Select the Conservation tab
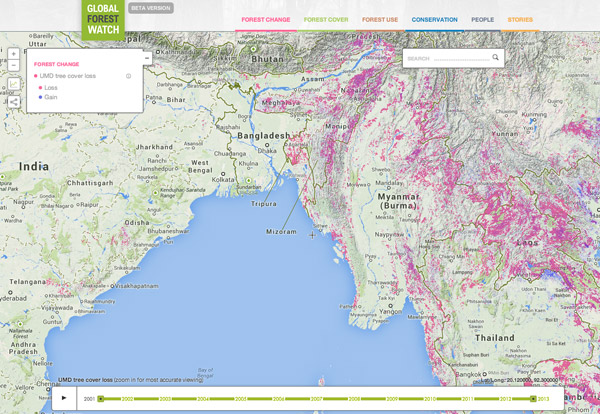 pyautogui.click(x=435, y=20)
